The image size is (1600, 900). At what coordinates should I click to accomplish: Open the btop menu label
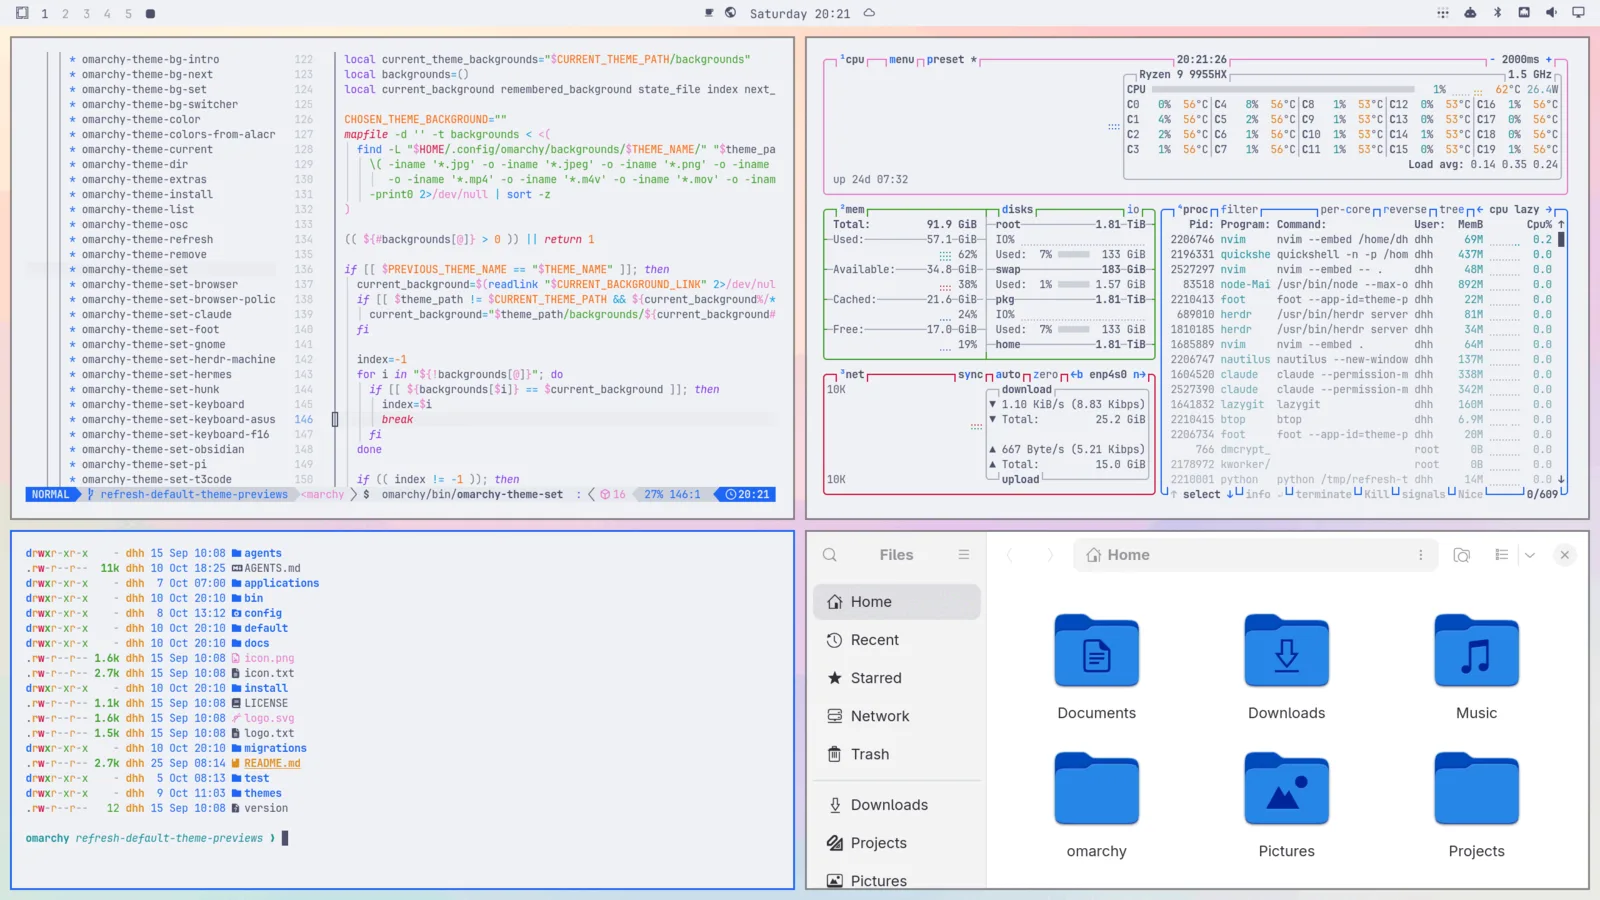point(901,60)
